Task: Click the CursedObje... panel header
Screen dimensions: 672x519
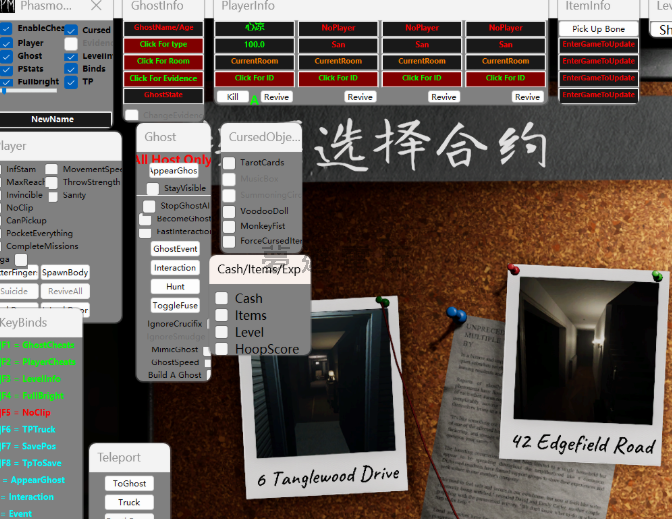Action: pos(261,137)
